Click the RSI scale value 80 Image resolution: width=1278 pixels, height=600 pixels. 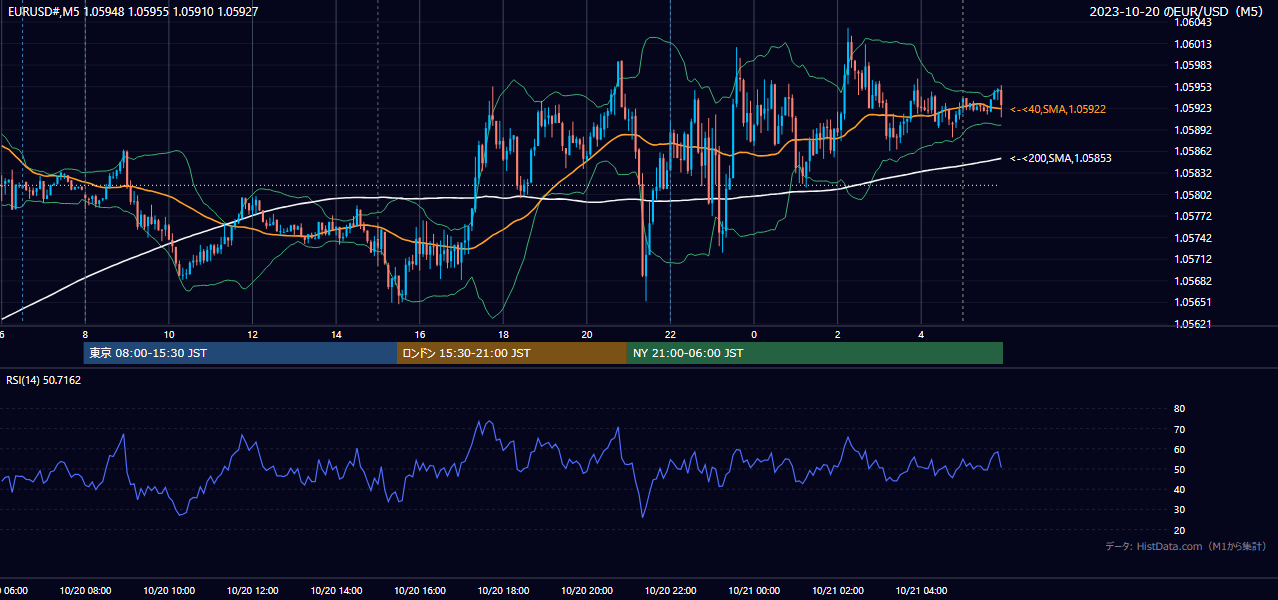(x=1179, y=409)
